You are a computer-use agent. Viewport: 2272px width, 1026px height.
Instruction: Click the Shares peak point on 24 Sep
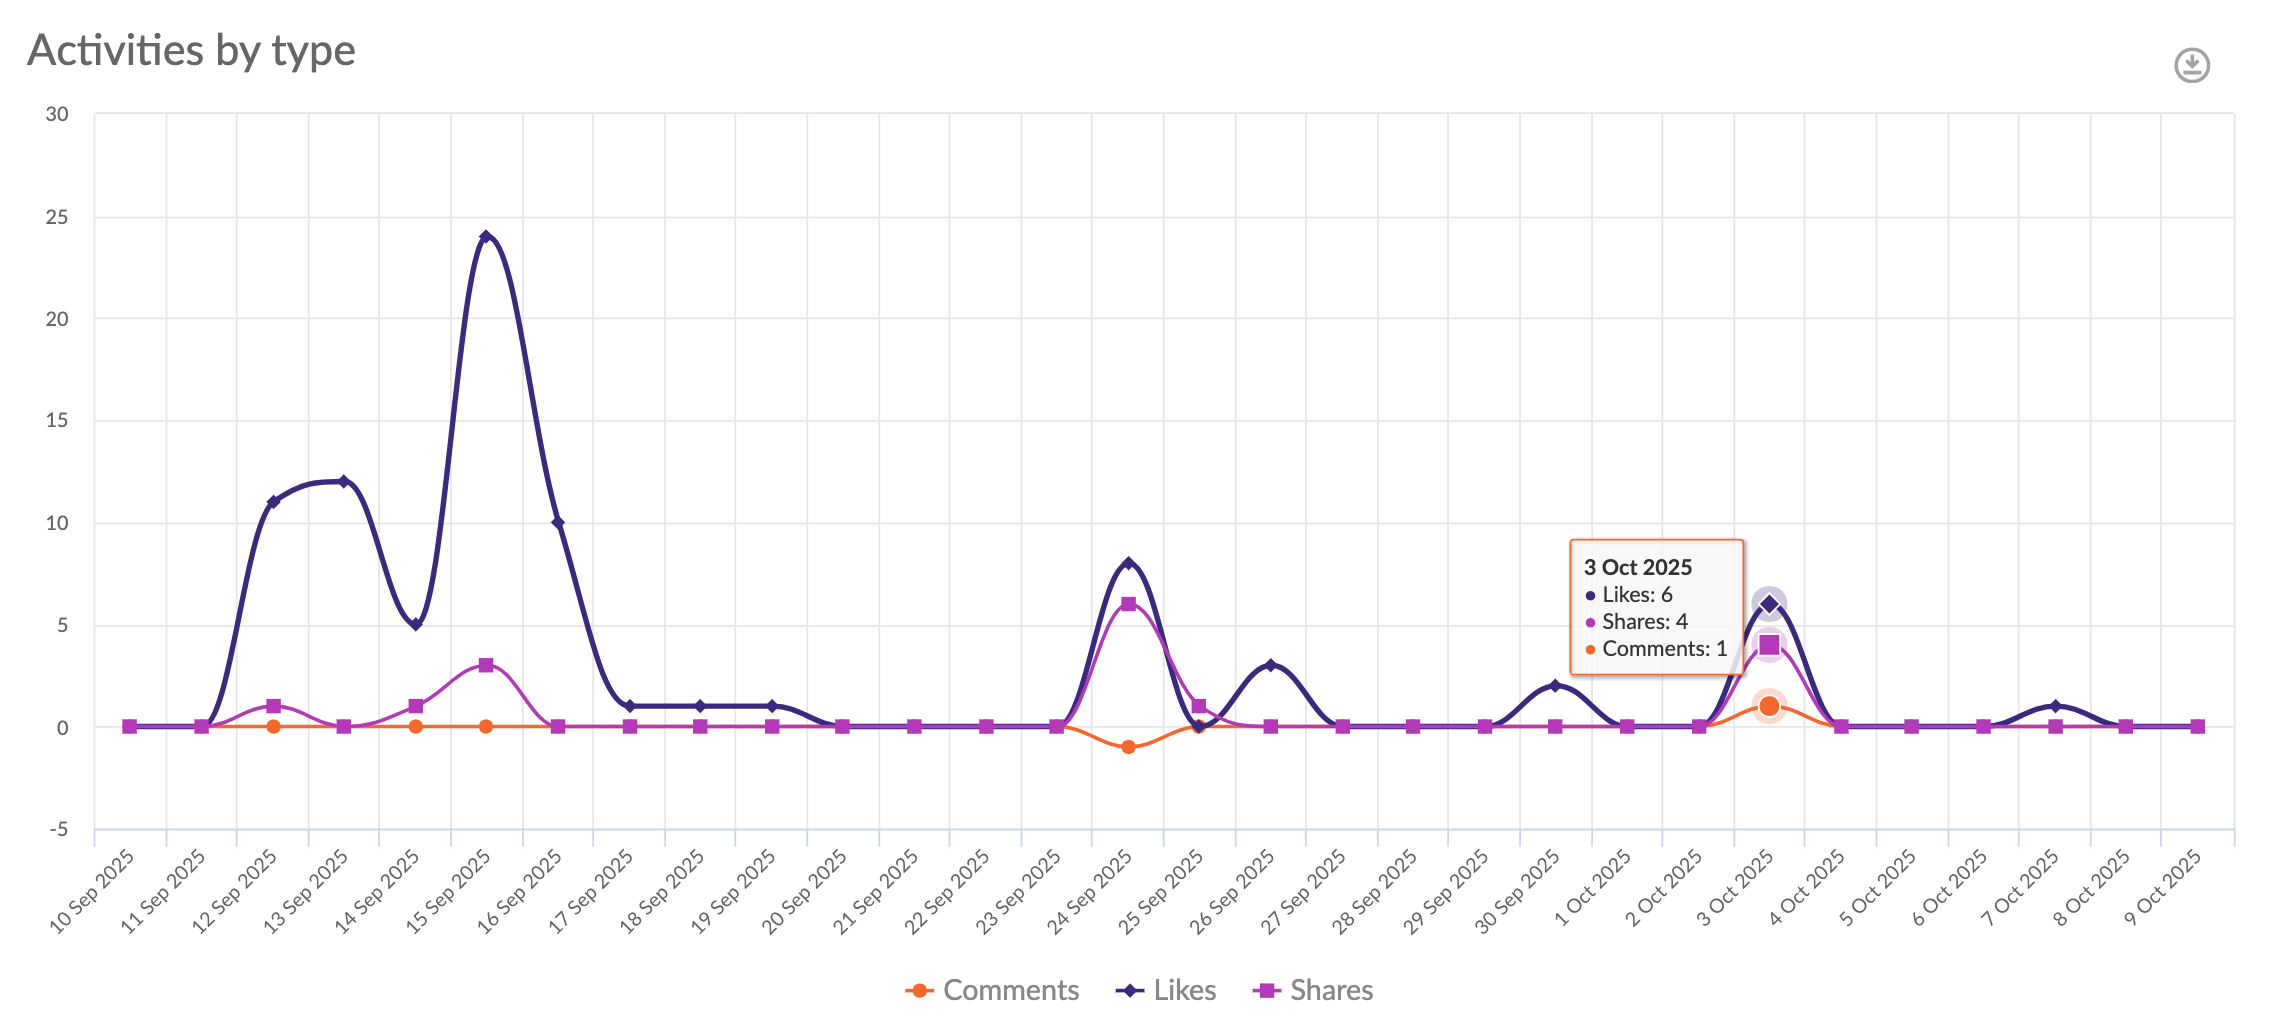pos(1129,602)
